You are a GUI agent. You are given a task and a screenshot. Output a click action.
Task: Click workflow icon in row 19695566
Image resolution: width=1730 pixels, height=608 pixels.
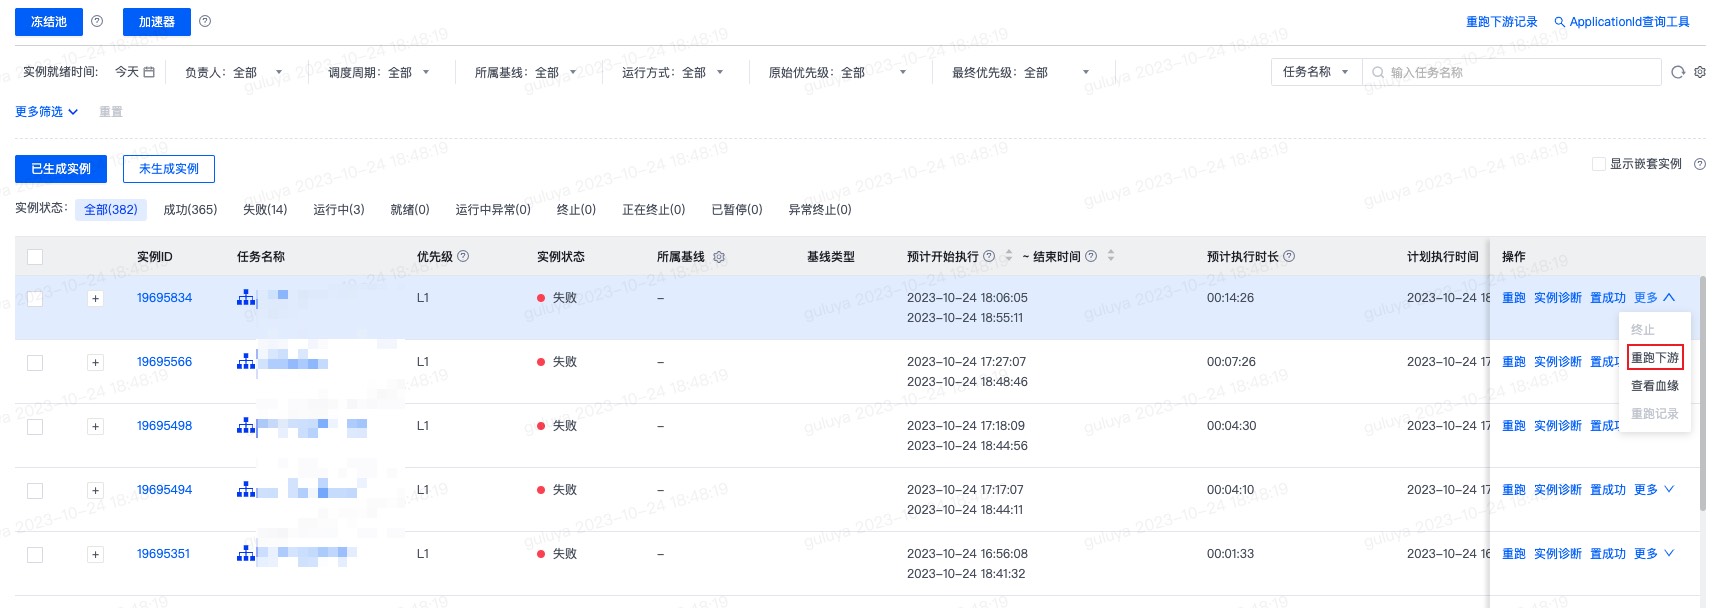coord(246,361)
